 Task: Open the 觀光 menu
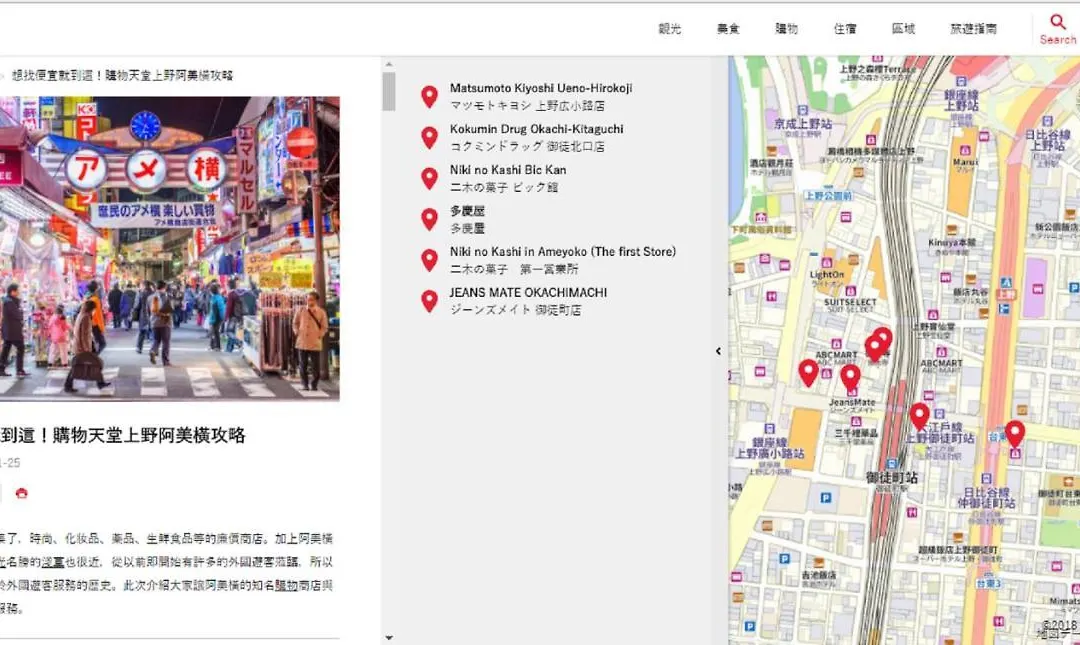click(x=669, y=28)
